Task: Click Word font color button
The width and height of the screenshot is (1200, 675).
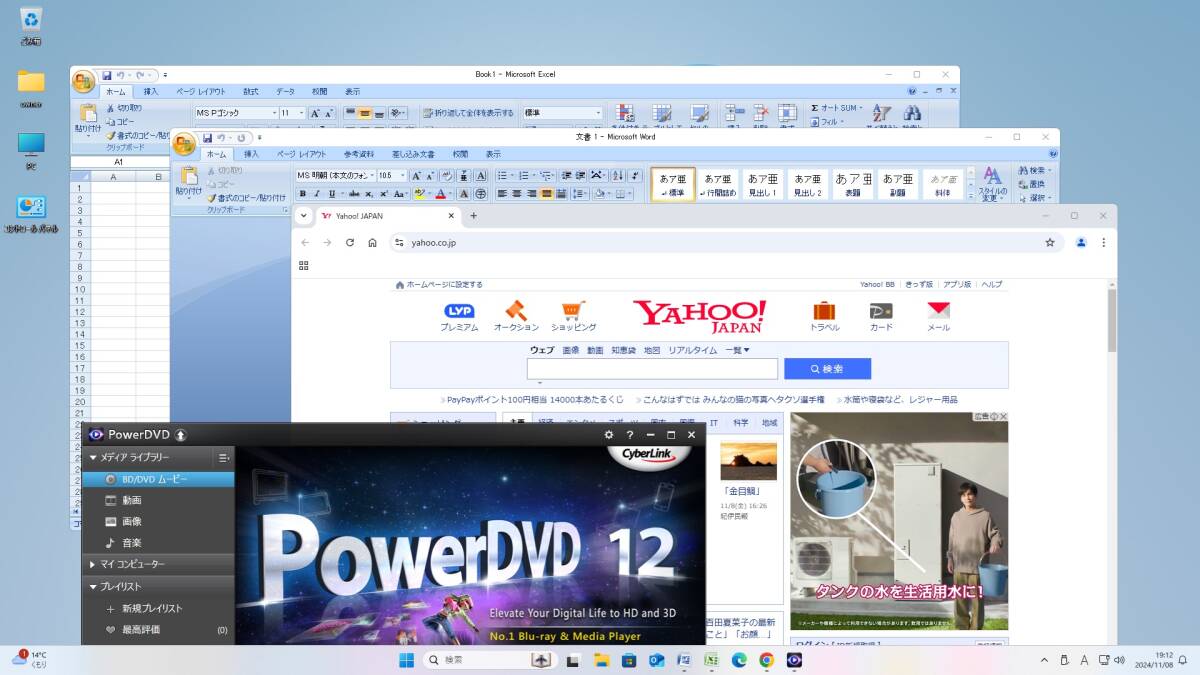Action: tap(442, 194)
